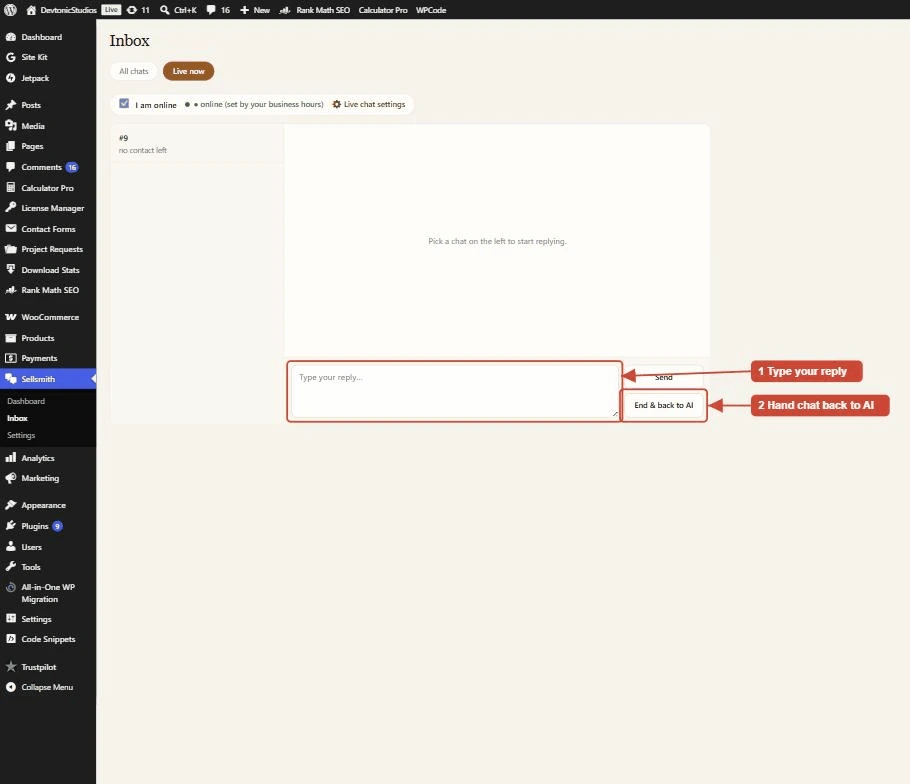This screenshot has height=784, width=910.
Task: Select the Live now tab
Action: (189, 71)
